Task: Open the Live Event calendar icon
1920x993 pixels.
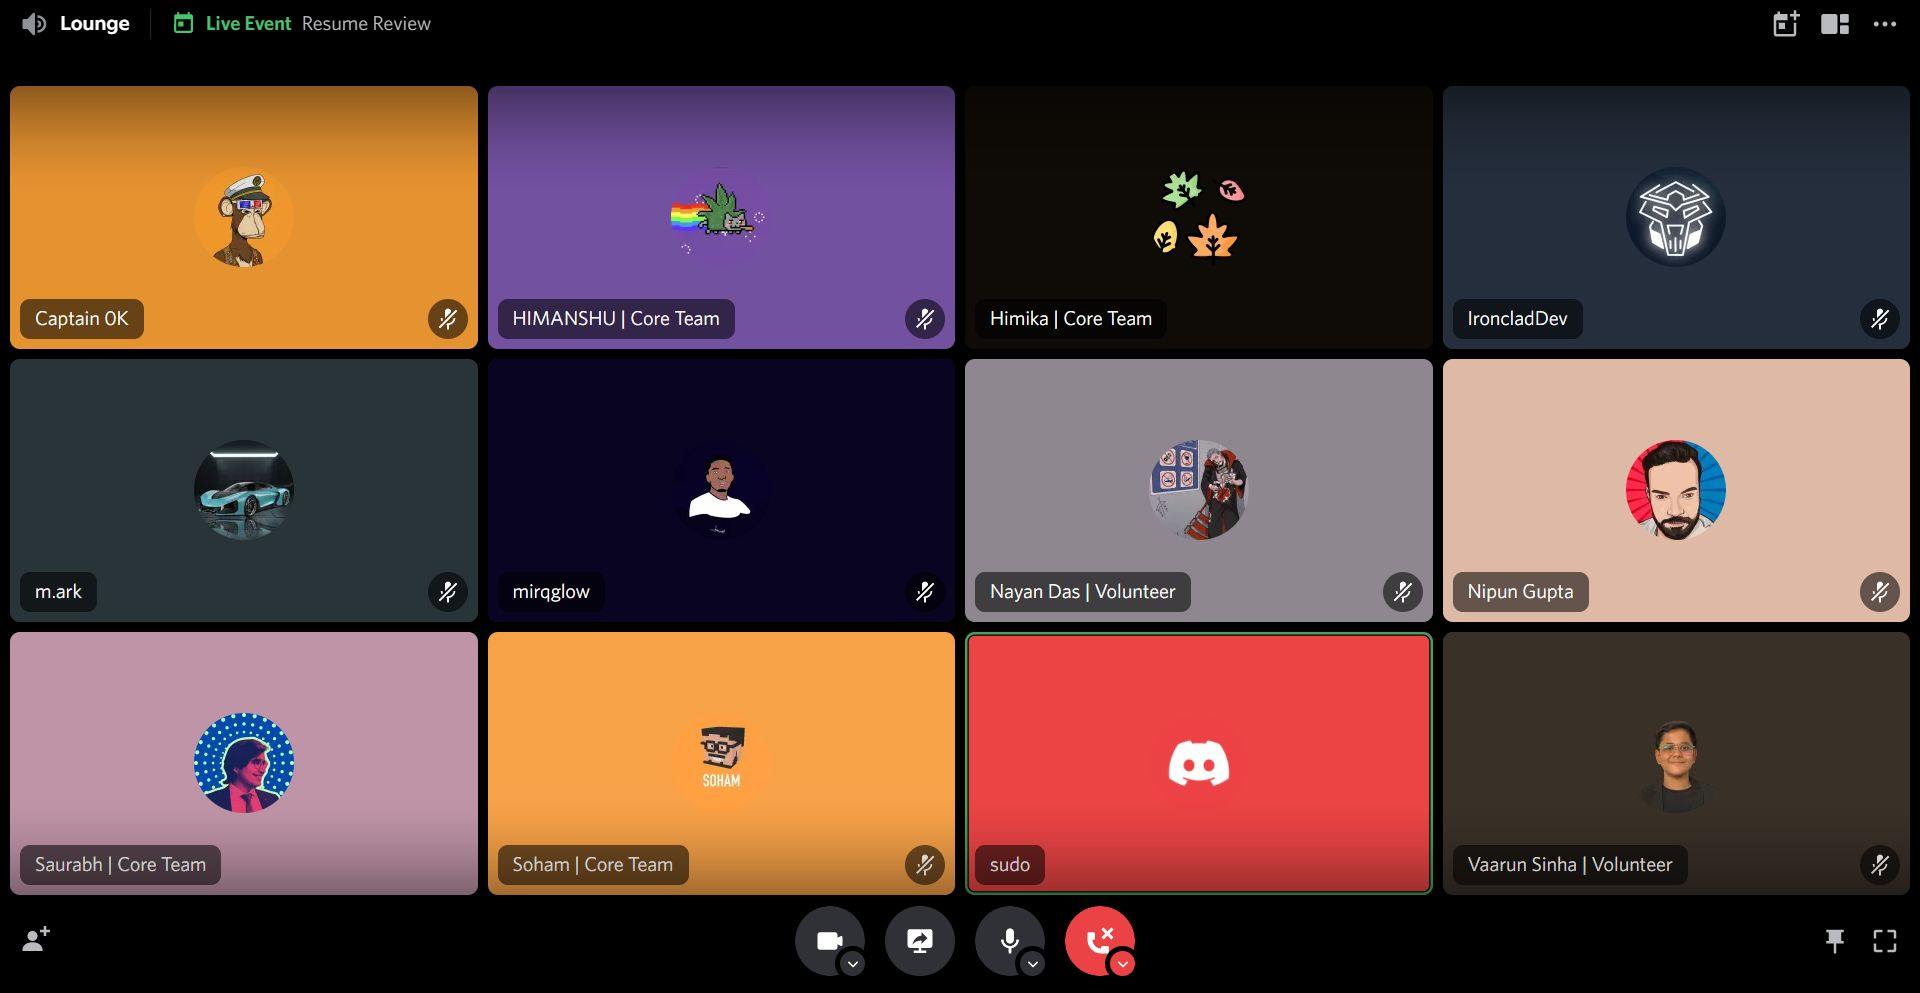Action: point(183,23)
